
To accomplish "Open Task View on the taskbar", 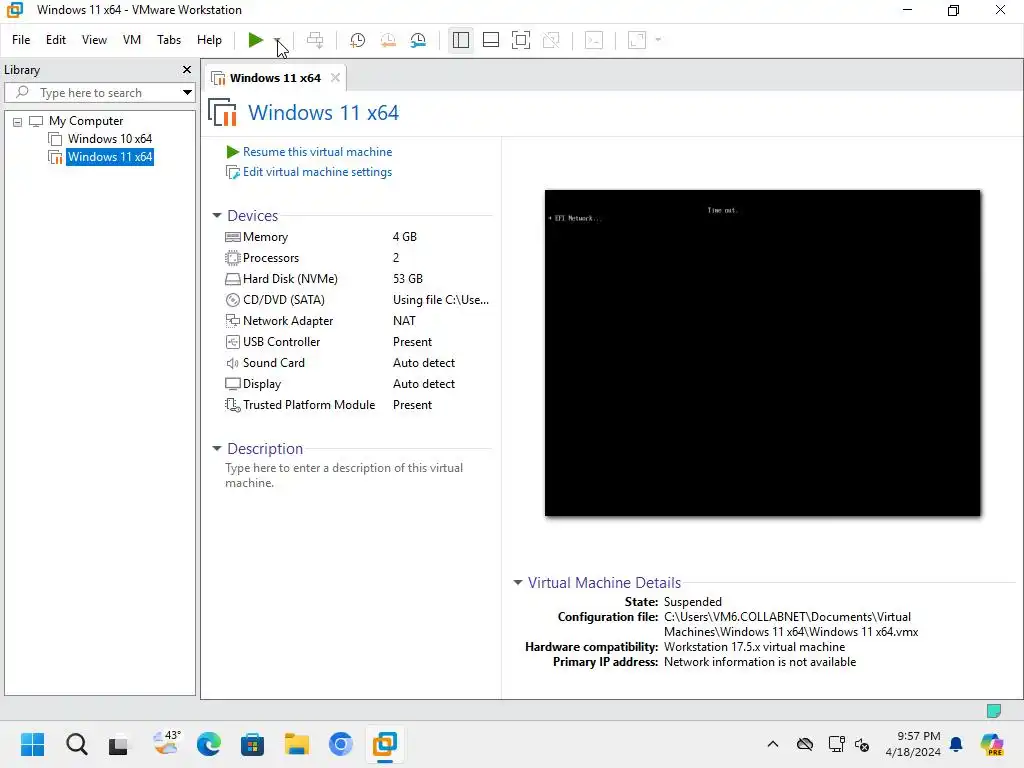I will 119,744.
